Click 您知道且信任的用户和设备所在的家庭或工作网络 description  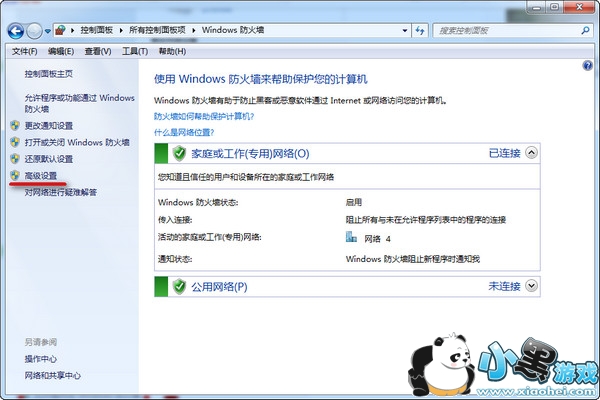click(246, 177)
